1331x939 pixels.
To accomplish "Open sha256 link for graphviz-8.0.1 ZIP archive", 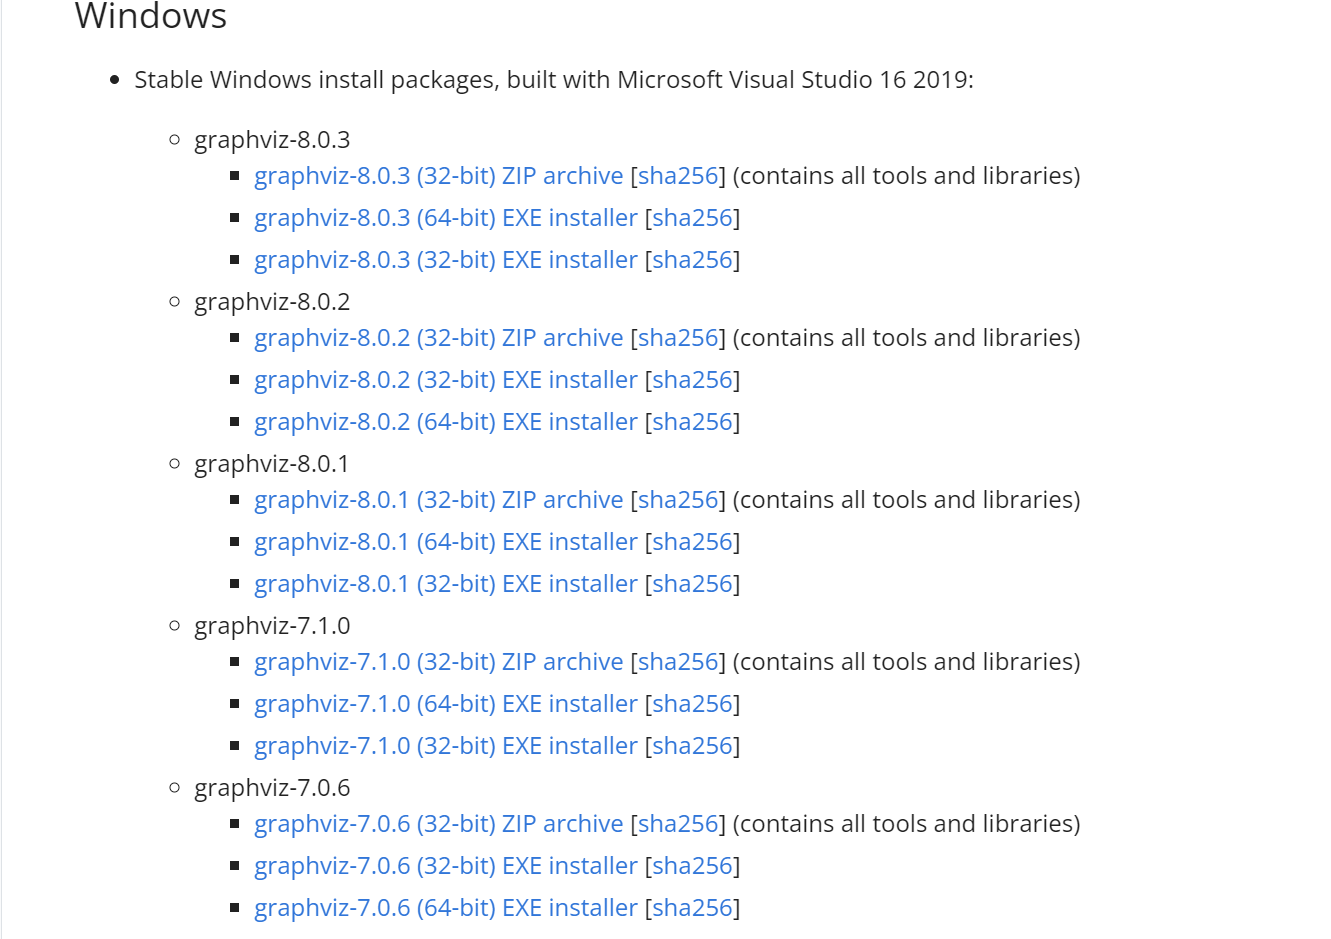I will (x=678, y=500).
